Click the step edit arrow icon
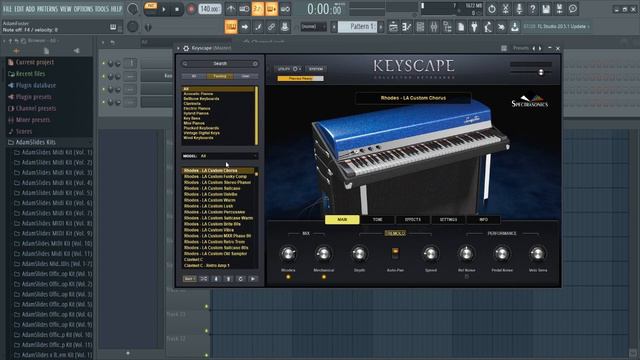 click(x=244, y=27)
